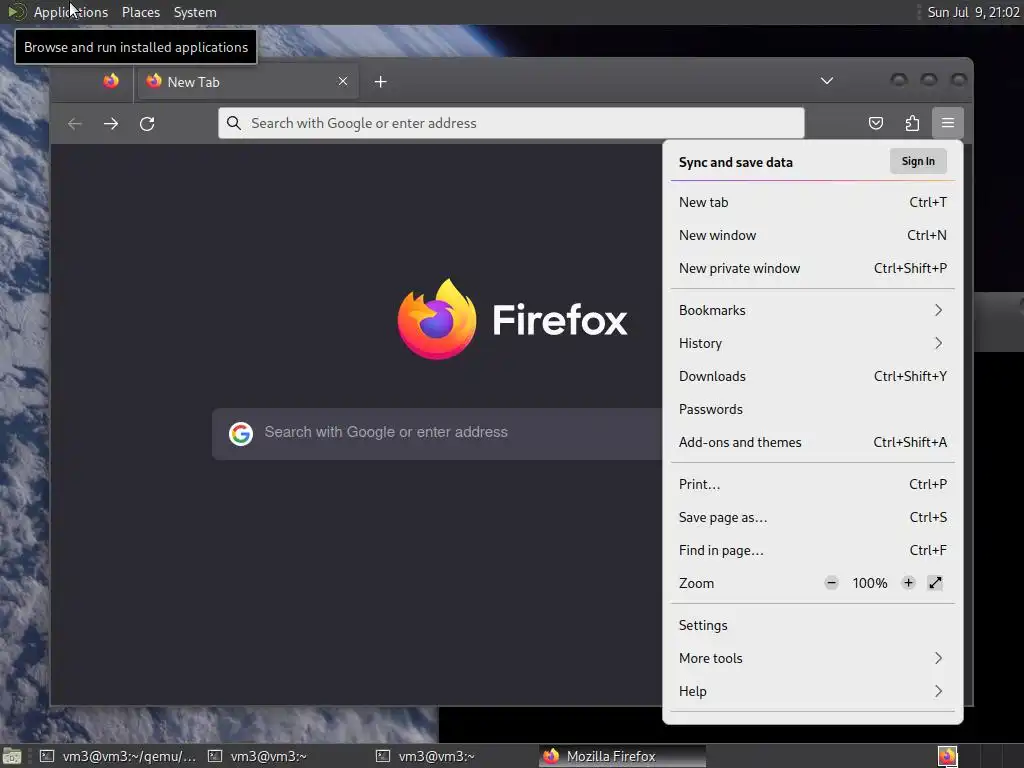Choose New tab menu entry
Viewport: 1024px width, 768px height.
[x=812, y=202]
